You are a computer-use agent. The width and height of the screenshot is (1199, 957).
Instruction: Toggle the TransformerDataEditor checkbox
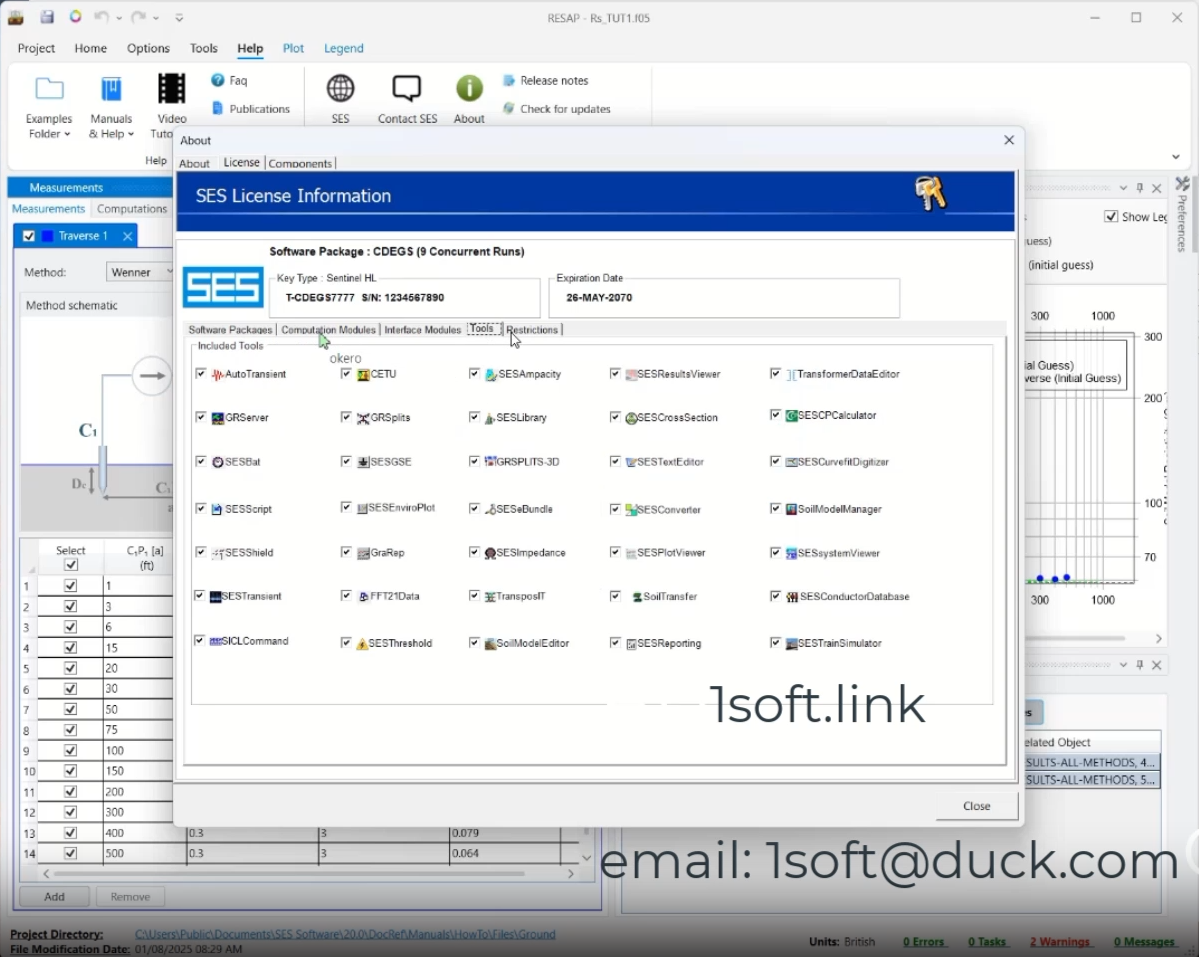tap(775, 374)
